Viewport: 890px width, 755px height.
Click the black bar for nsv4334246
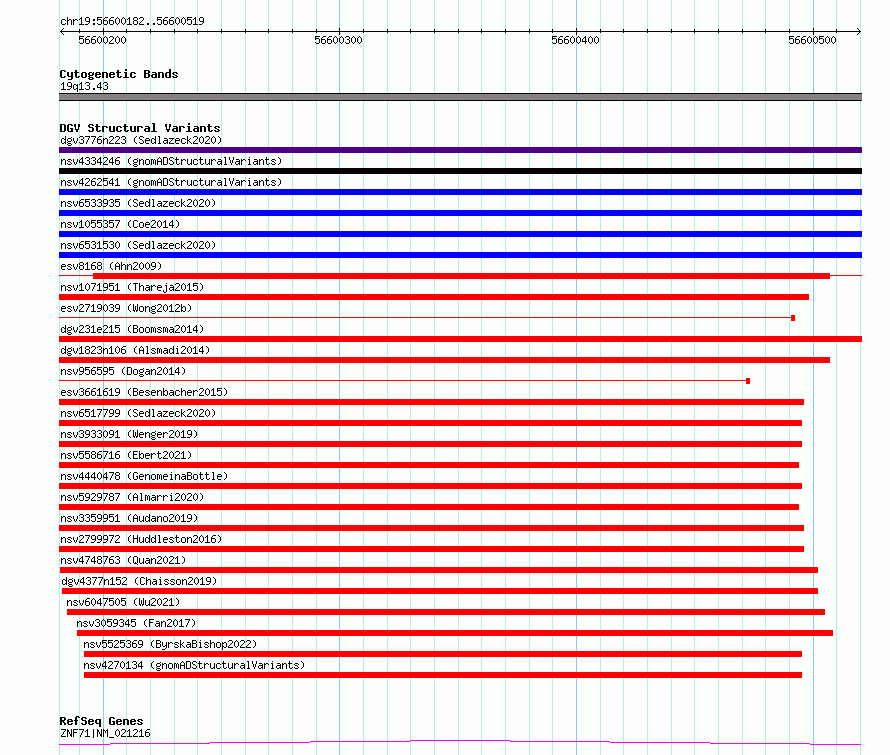click(x=460, y=171)
